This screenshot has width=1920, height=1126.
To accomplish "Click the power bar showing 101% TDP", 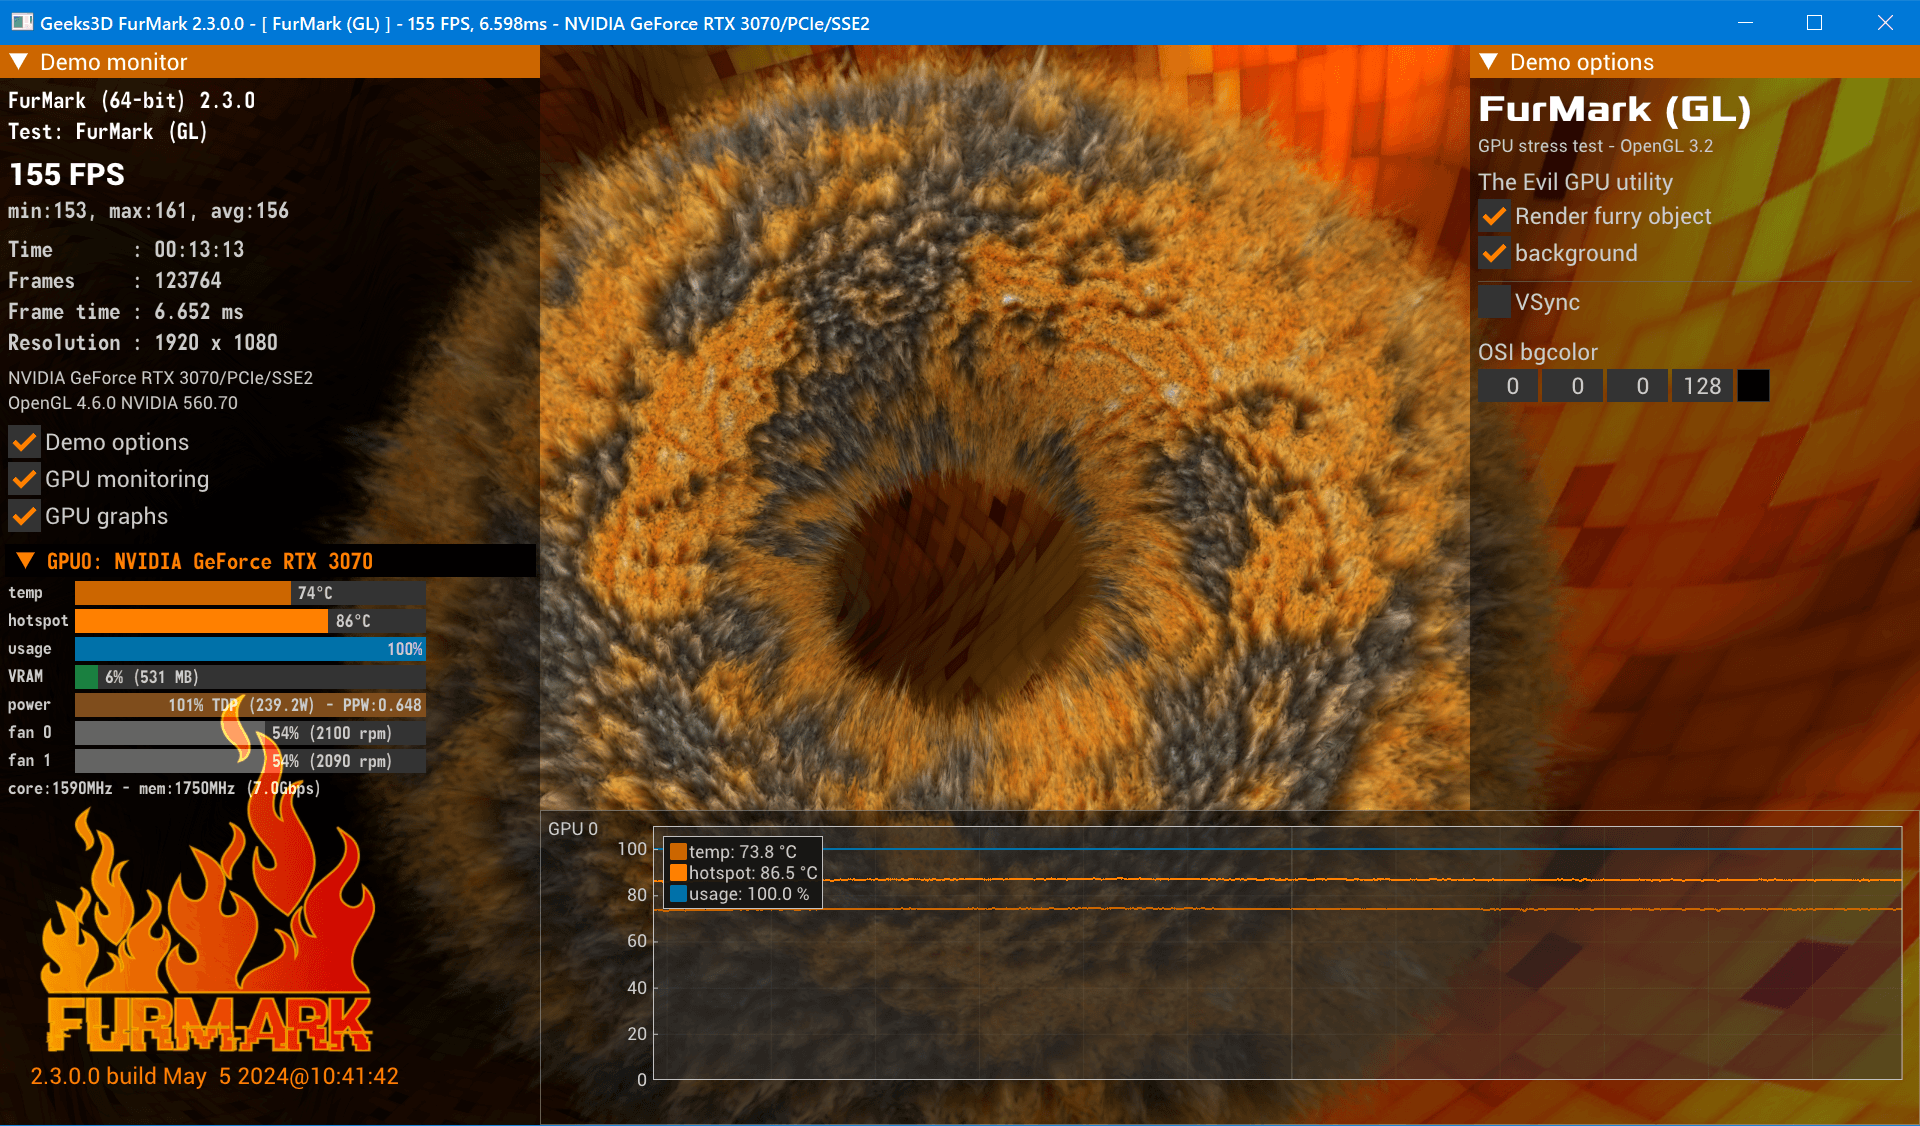I will click(x=250, y=705).
